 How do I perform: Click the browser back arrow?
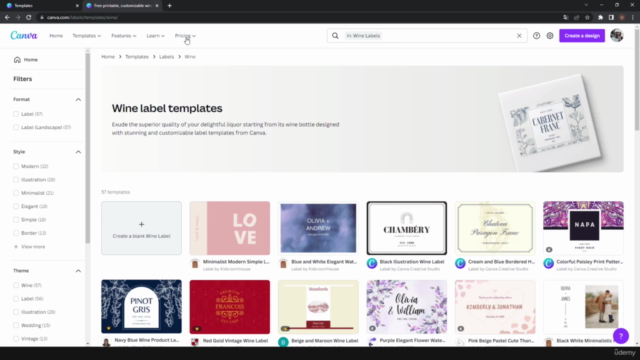point(7,18)
